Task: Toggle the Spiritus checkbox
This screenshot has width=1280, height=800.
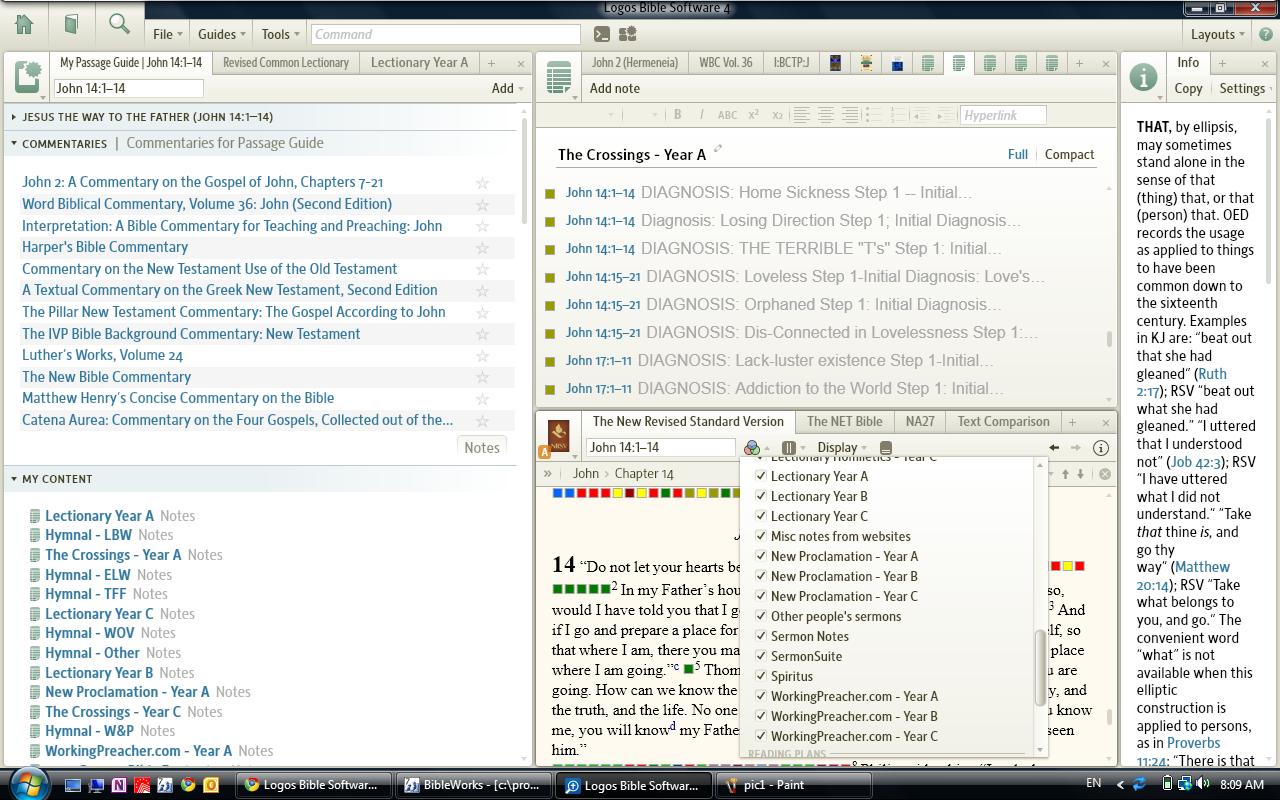Action: point(761,676)
